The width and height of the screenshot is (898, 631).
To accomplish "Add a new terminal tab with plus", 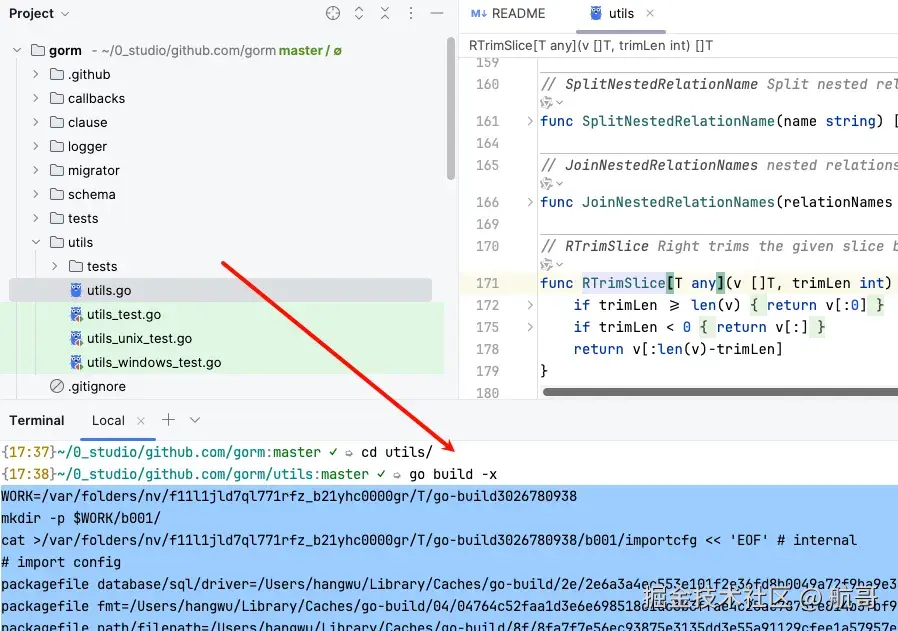I will pyautogui.click(x=168, y=420).
